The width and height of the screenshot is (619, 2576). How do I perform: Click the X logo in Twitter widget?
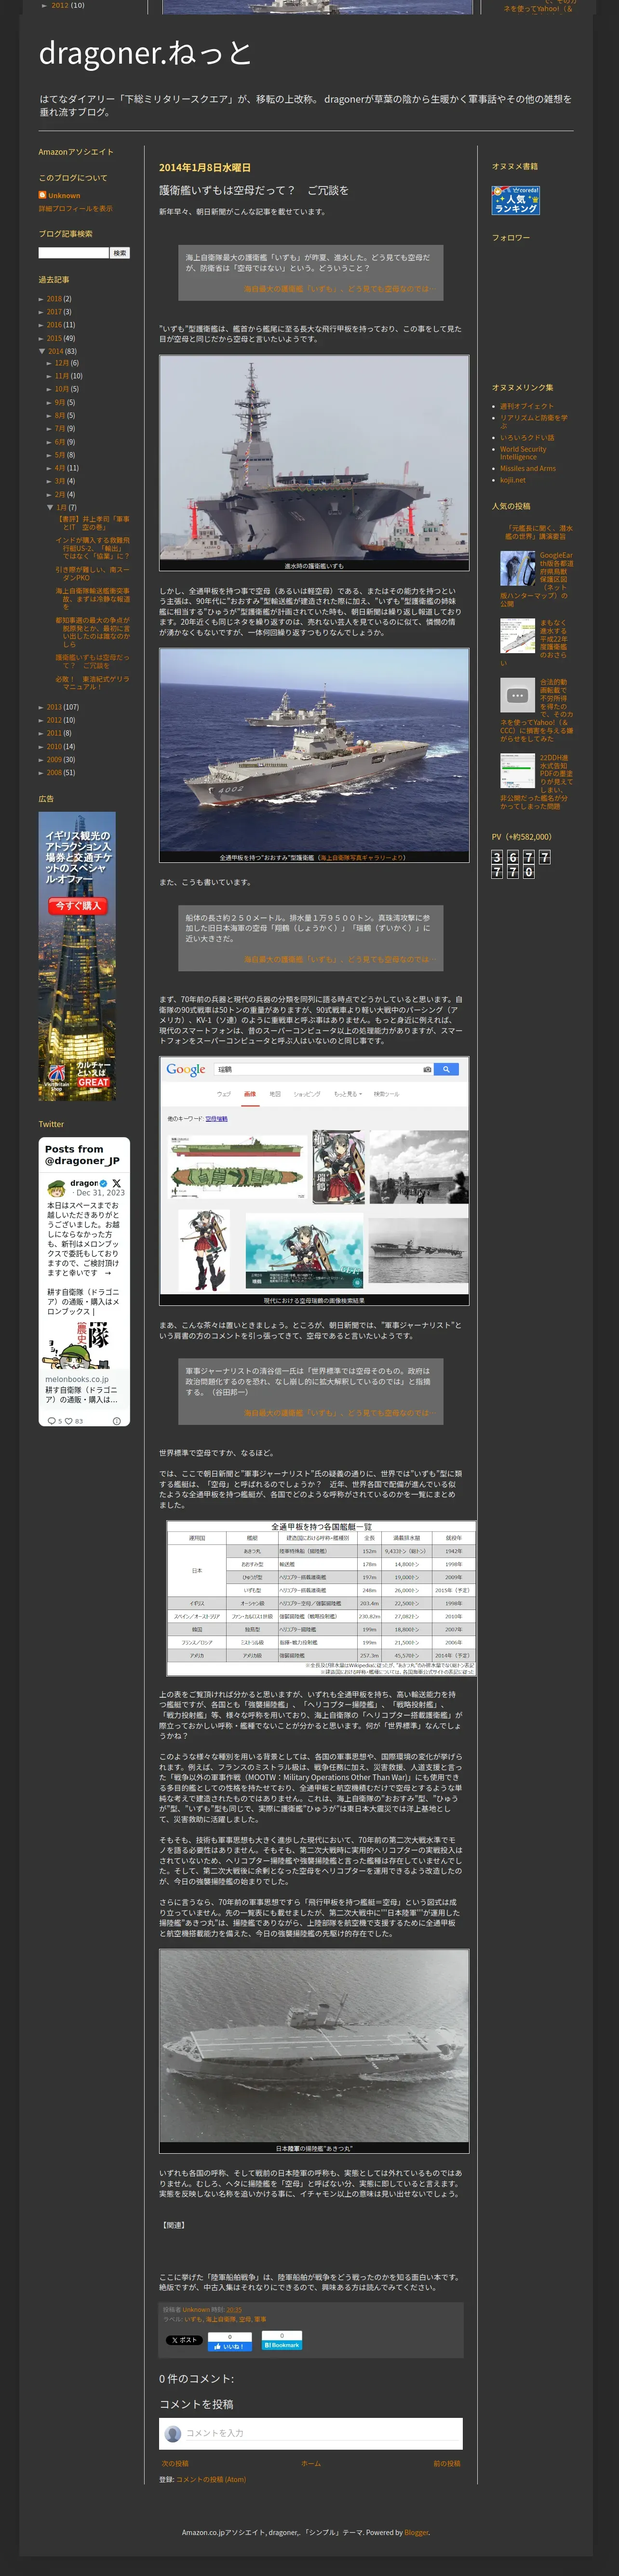pyautogui.click(x=116, y=1183)
